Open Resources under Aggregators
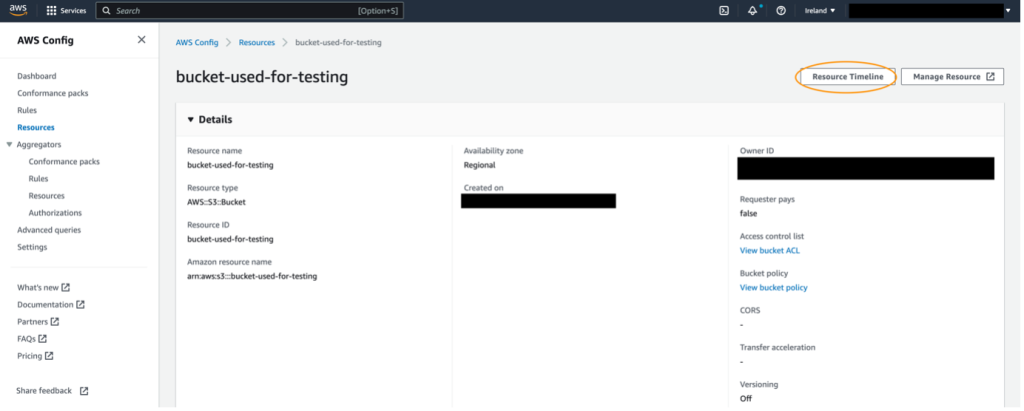The image size is (1024, 411). tap(46, 195)
